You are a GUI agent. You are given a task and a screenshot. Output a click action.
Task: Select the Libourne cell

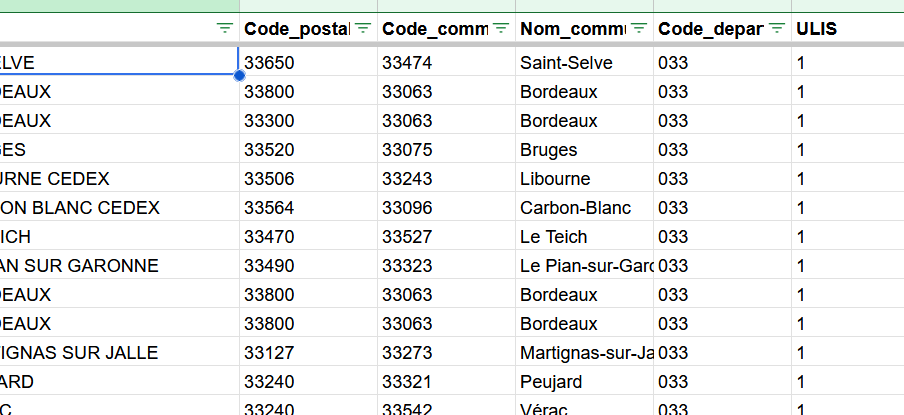(x=555, y=179)
